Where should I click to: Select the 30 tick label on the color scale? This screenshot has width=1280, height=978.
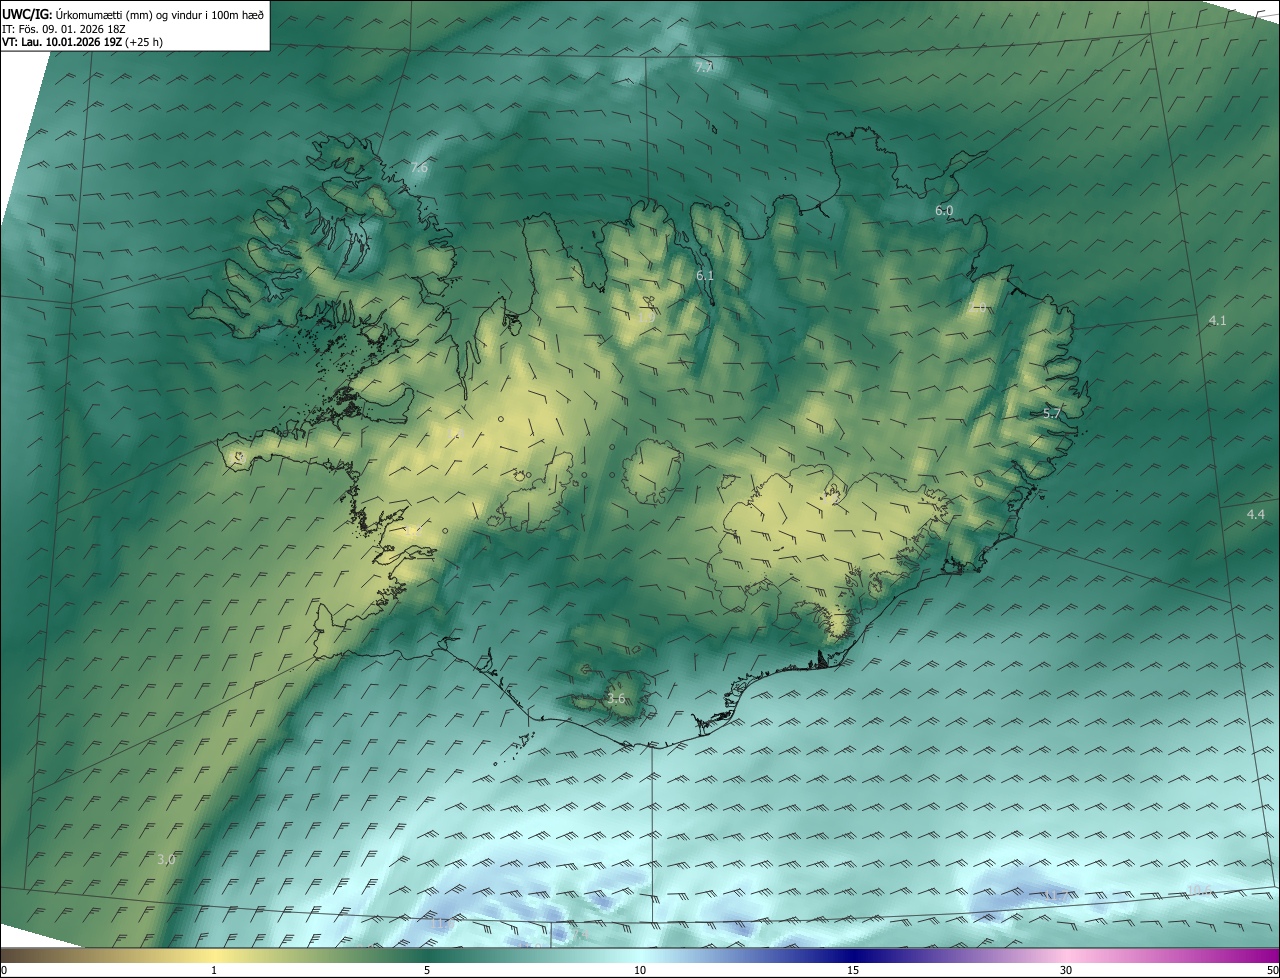1066,971
